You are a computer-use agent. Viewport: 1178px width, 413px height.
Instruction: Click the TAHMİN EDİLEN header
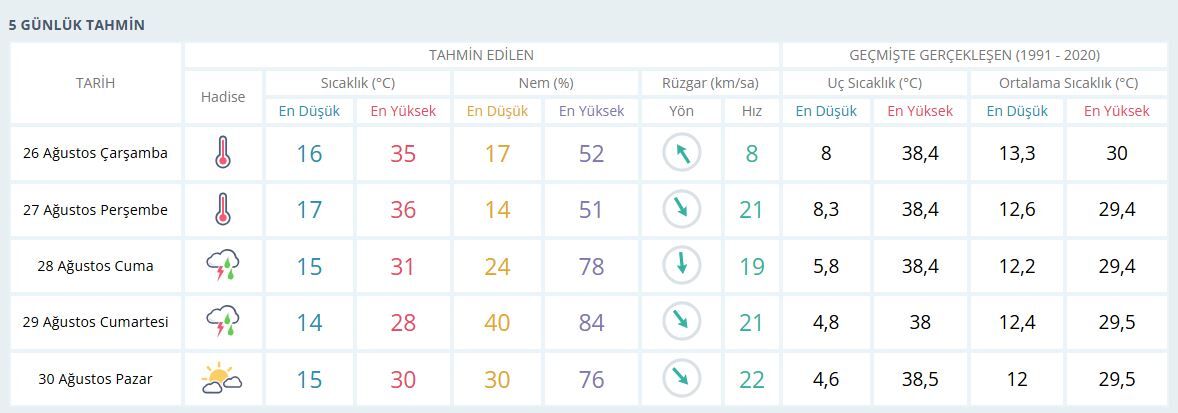482,55
